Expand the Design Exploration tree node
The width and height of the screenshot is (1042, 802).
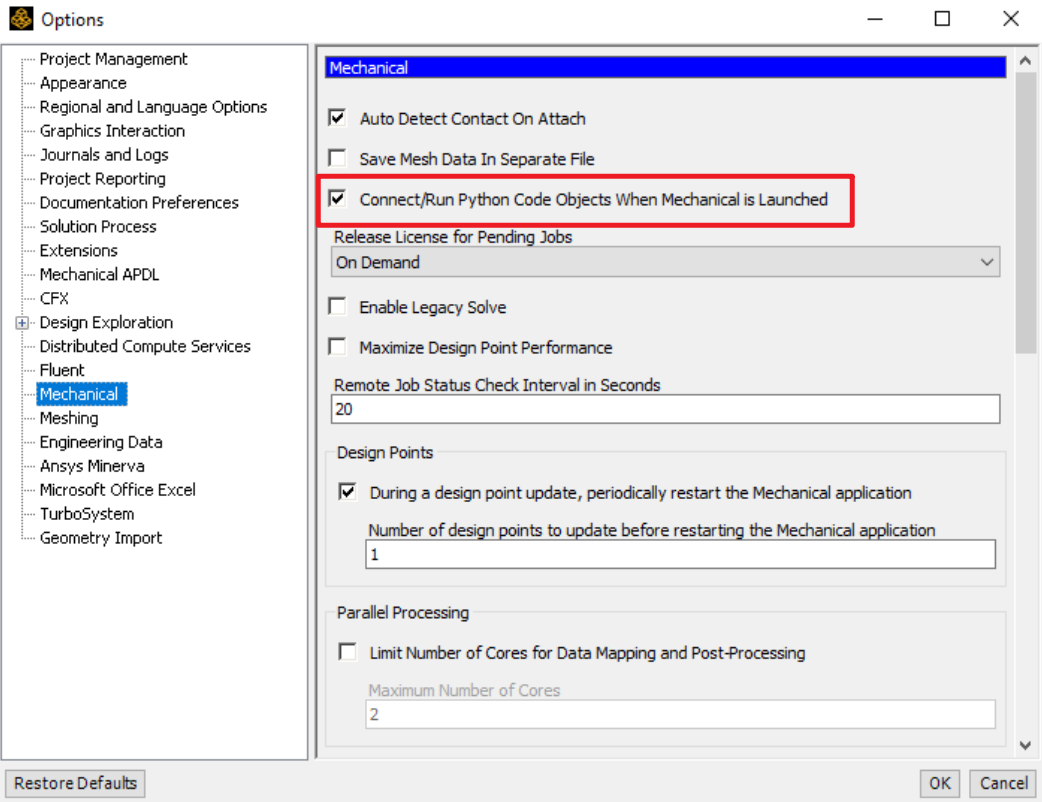(22, 323)
